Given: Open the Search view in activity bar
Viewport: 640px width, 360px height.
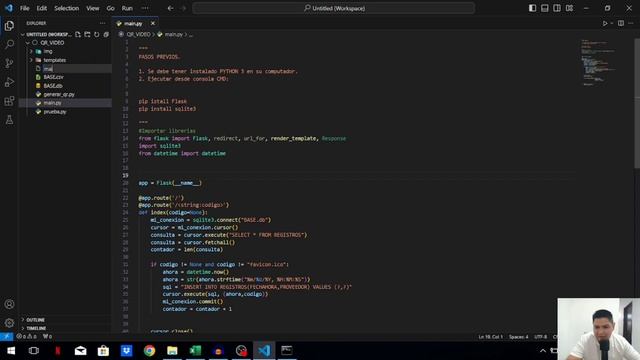Looking at the screenshot, I should click(x=9, y=44).
